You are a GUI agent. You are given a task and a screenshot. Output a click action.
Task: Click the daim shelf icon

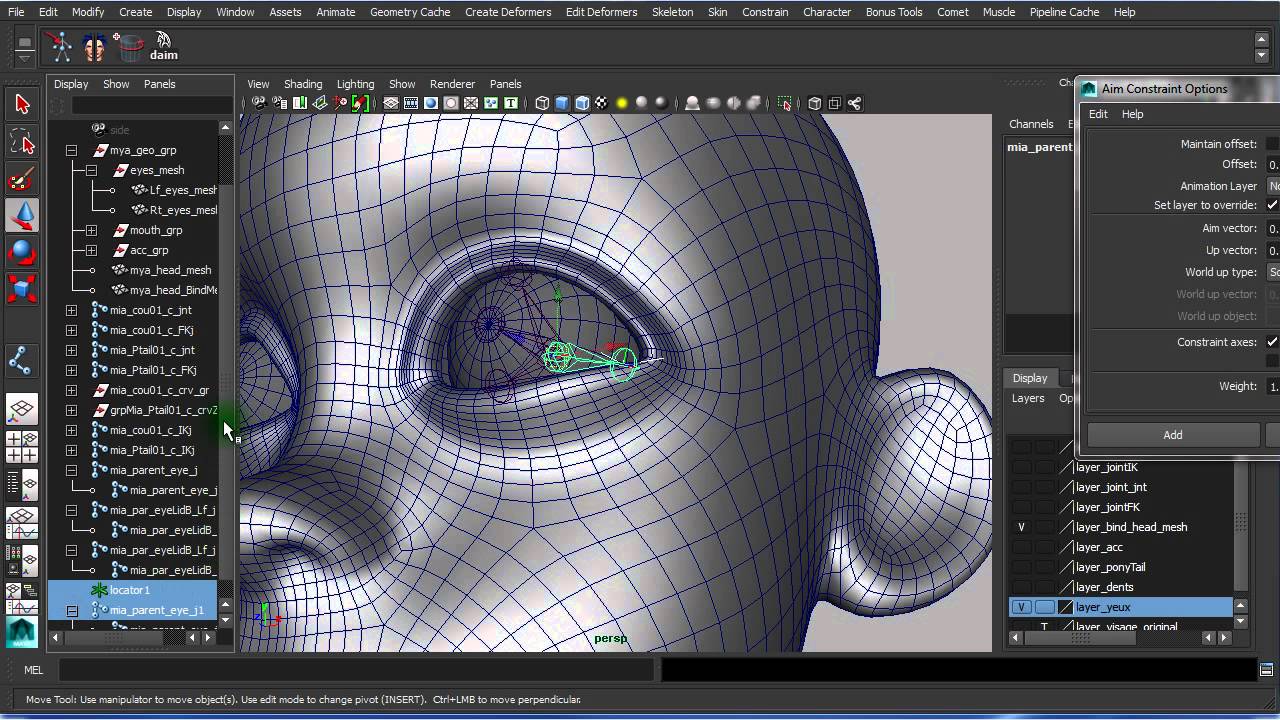pos(163,46)
